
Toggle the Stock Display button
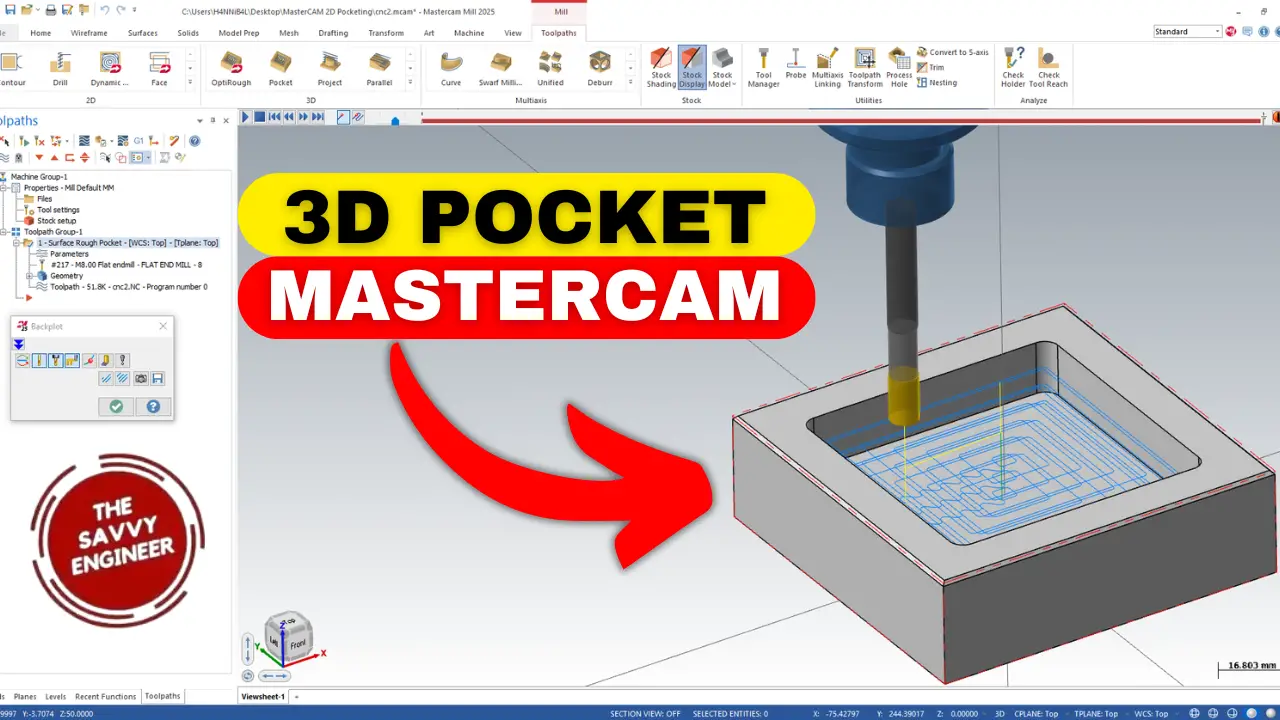pos(692,68)
